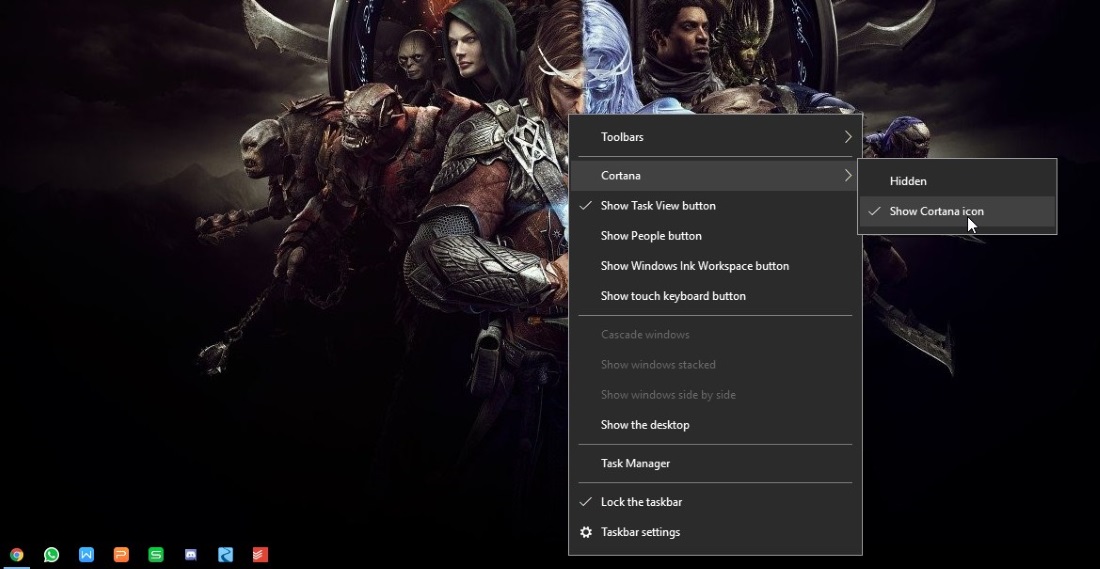The height and width of the screenshot is (569, 1100).
Task: Enable Show touch keyboard button
Action: (715, 296)
